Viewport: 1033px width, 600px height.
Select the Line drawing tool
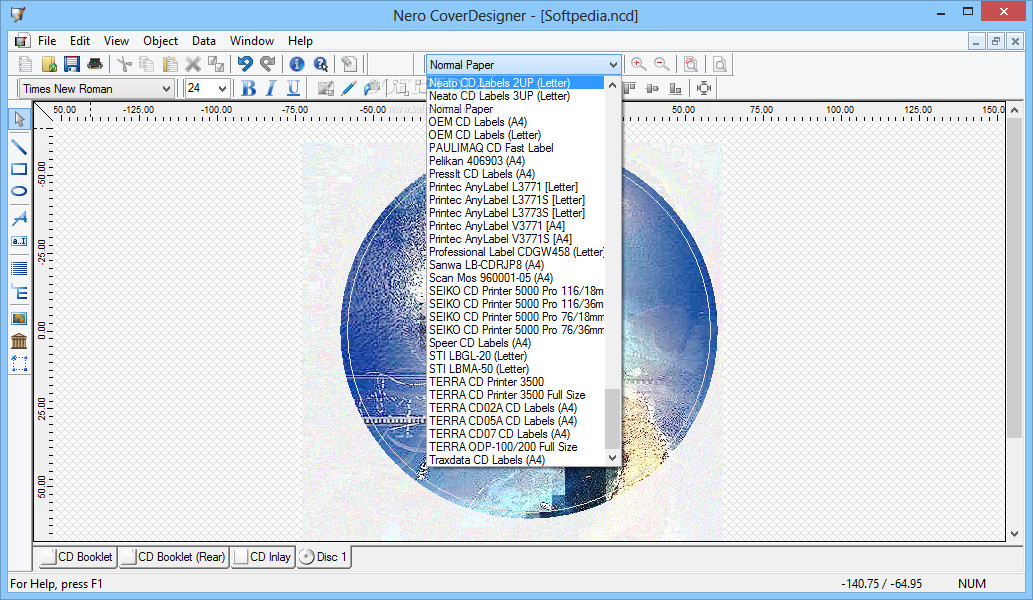pos(19,146)
